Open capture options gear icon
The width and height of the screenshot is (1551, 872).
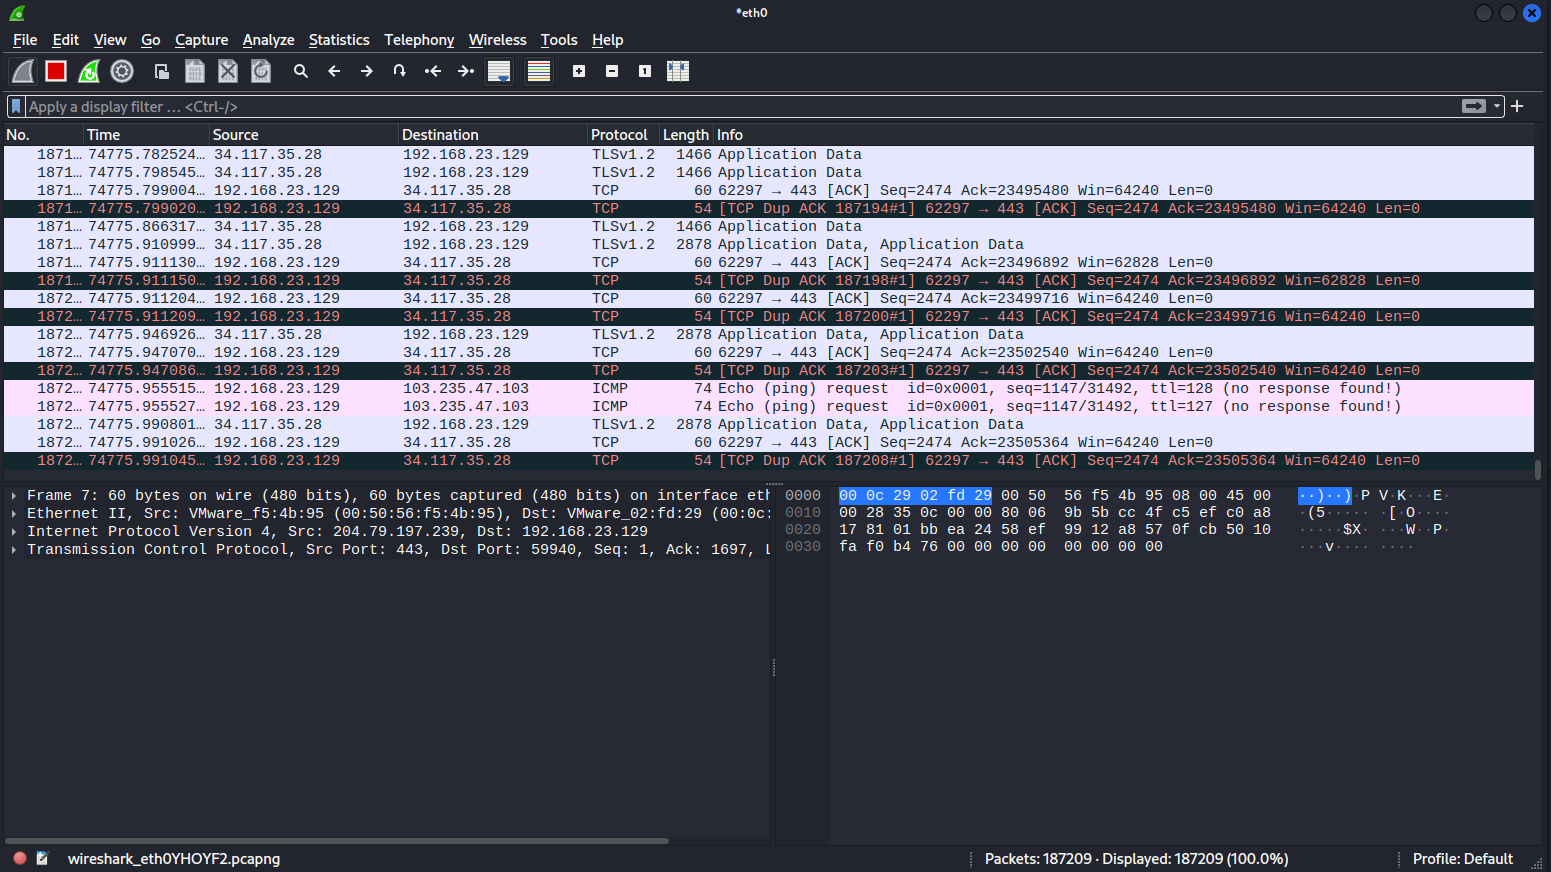[122, 71]
